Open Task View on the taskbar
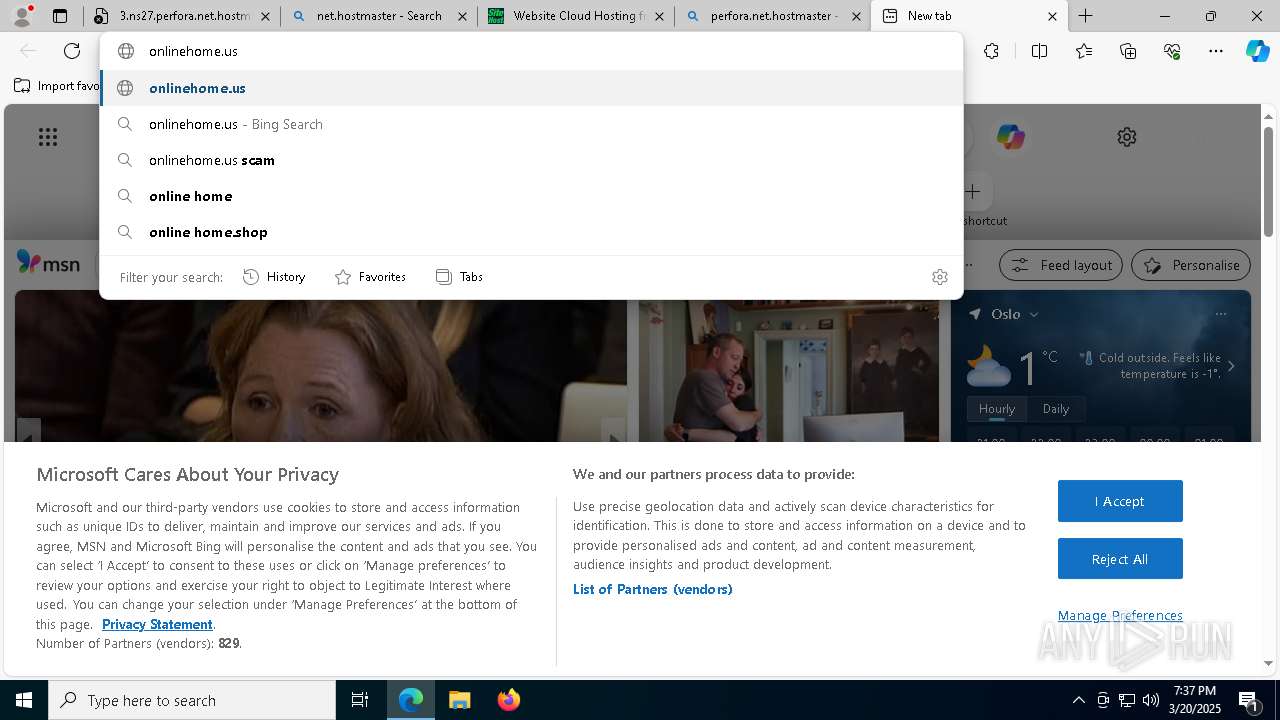 [360, 700]
